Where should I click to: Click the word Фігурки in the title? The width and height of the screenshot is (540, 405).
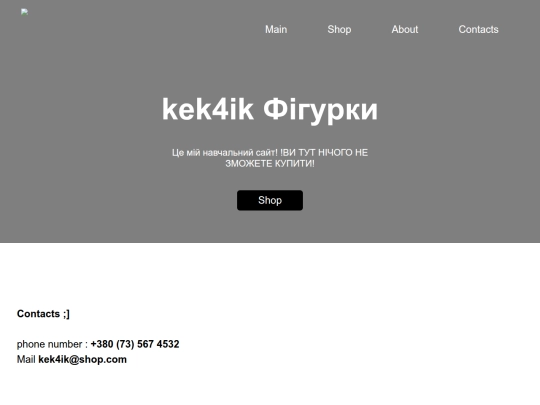[321, 110]
